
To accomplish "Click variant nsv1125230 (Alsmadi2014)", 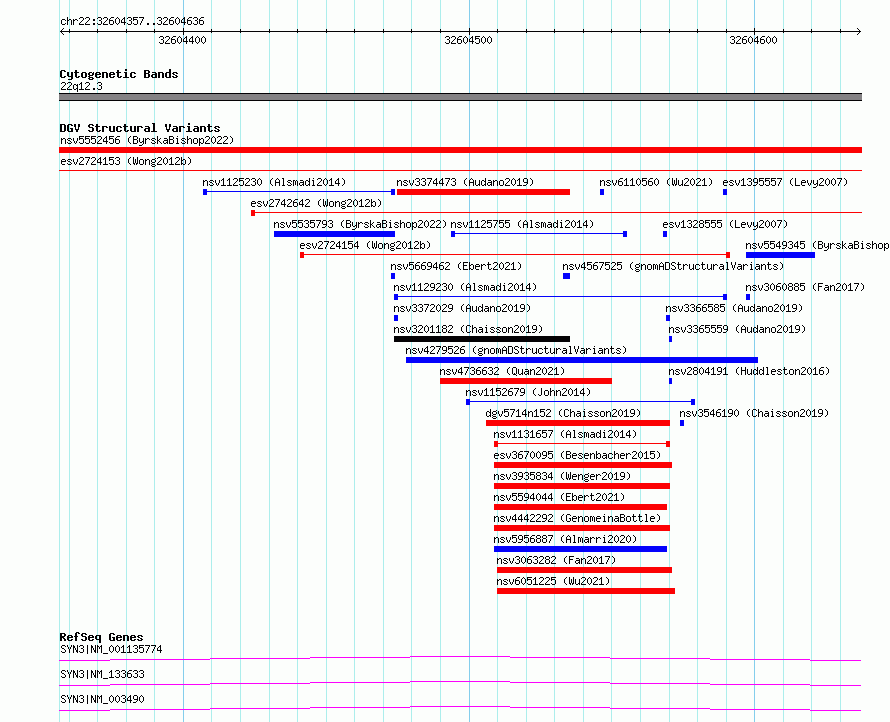I will (299, 192).
